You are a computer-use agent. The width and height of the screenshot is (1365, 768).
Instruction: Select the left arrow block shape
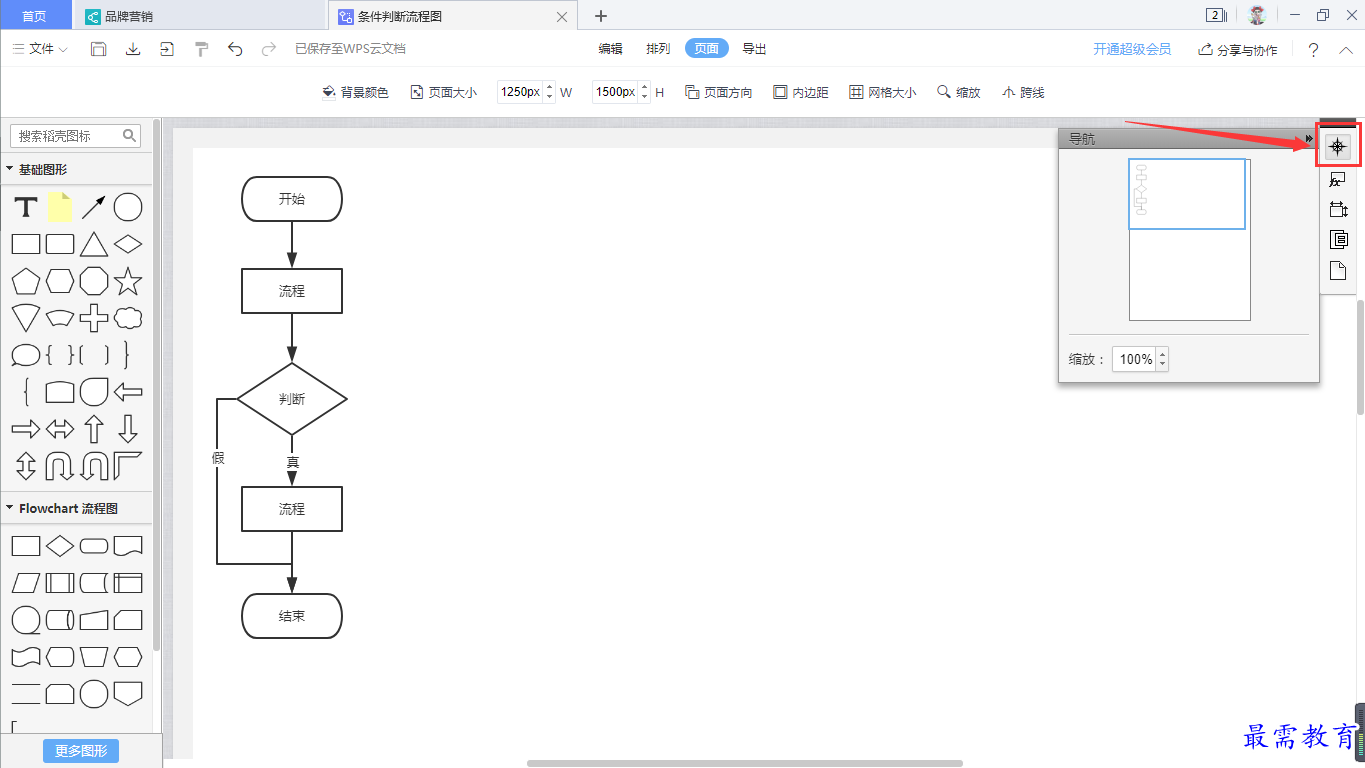[x=128, y=392]
